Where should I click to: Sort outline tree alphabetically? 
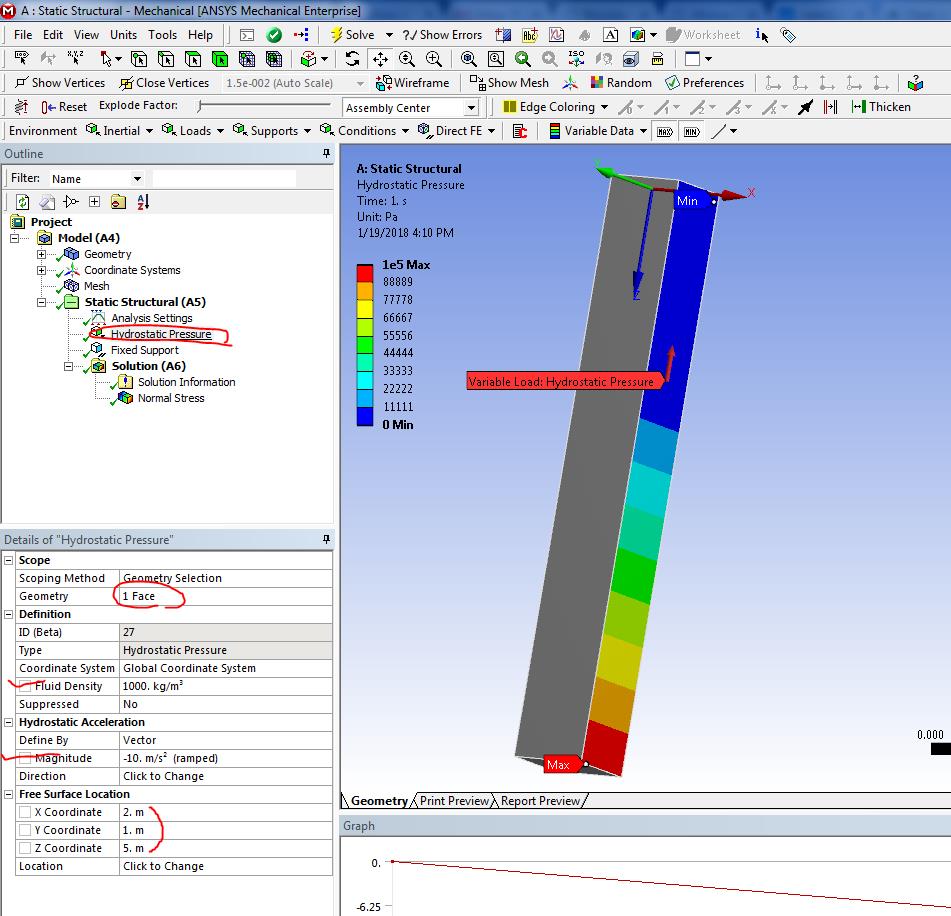(x=143, y=202)
